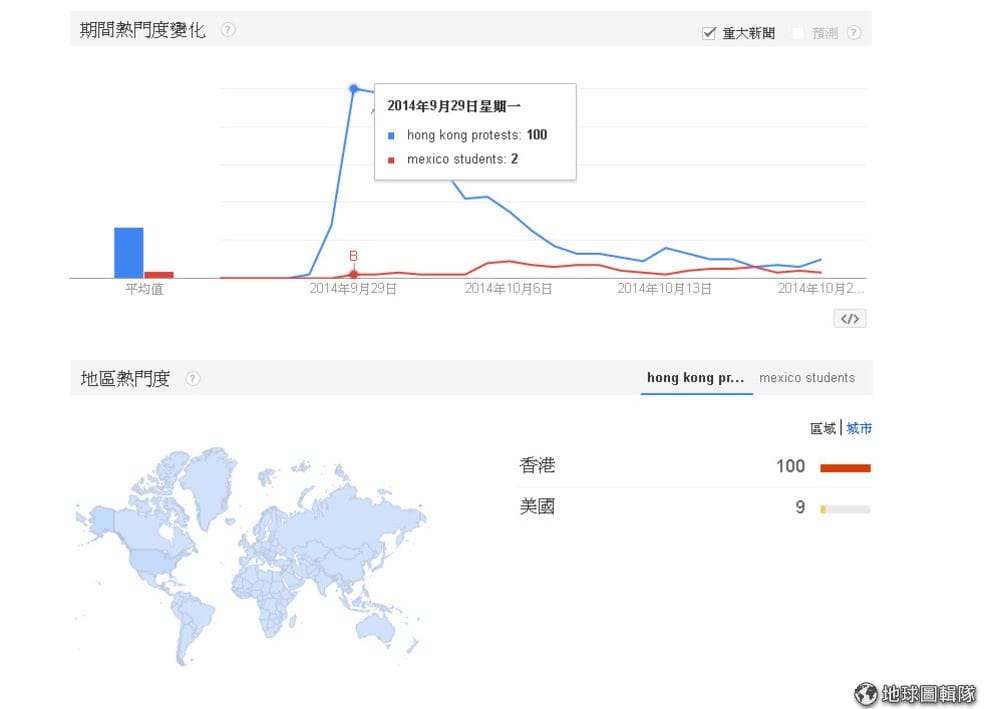
Task: Click the 美國 region entry
Action: (537, 507)
